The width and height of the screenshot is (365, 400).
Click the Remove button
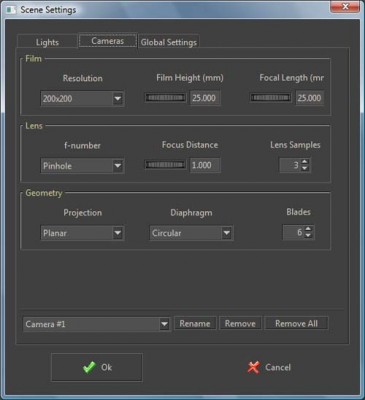[x=240, y=323]
